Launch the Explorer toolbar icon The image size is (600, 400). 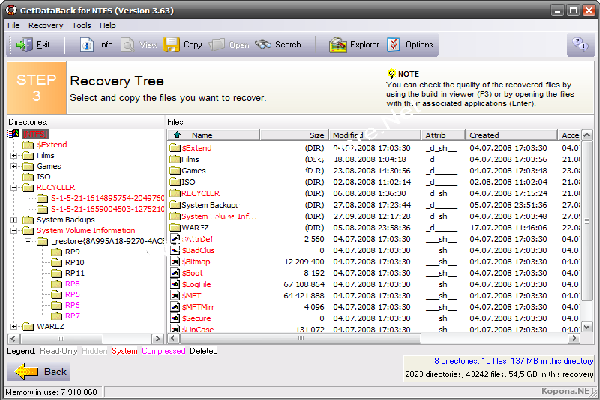(x=338, y=45)
